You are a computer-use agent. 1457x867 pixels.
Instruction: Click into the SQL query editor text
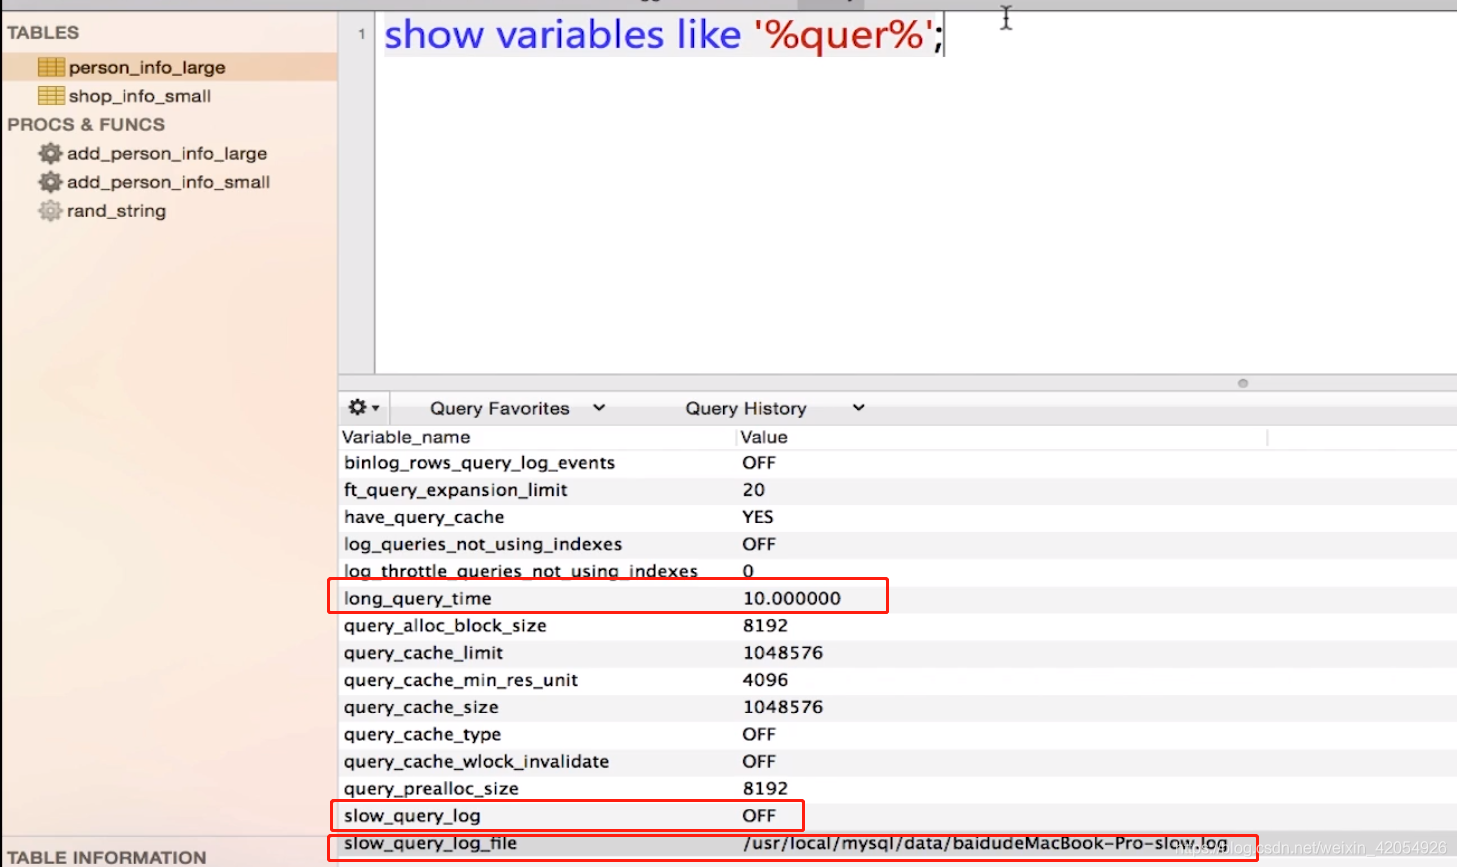[664, 35]
